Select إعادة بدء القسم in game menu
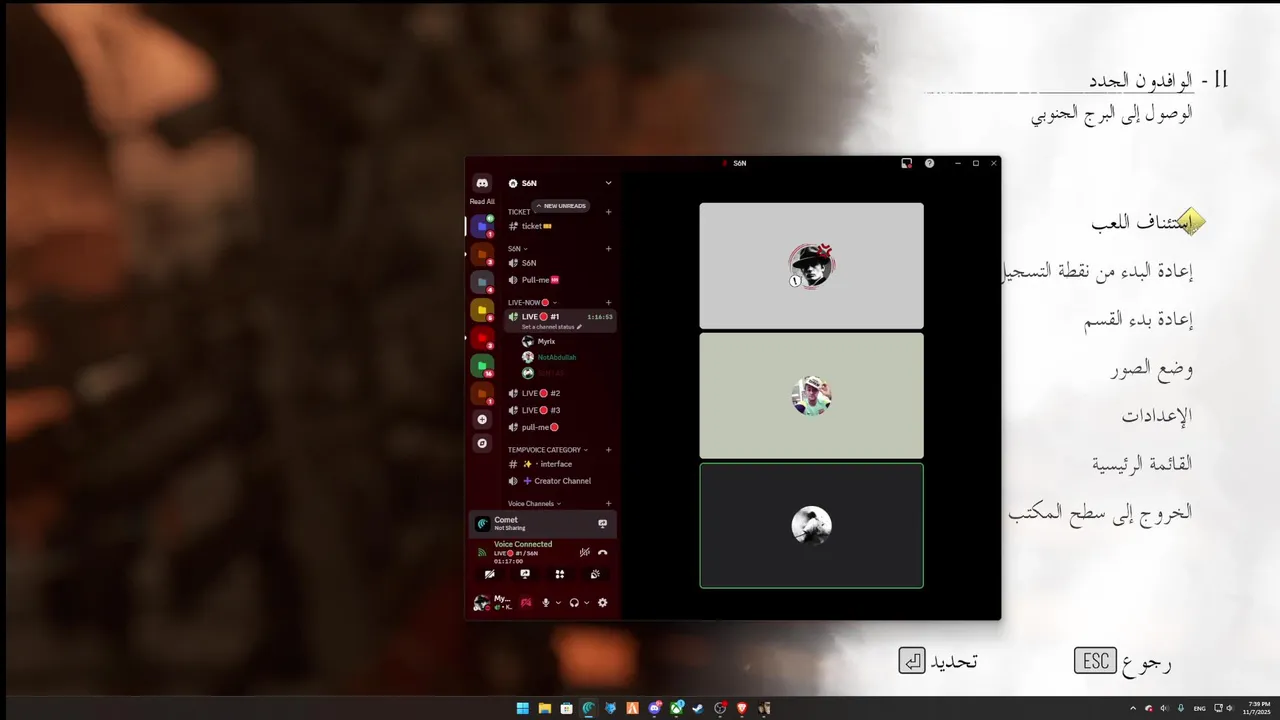Viewport: 1280px width, 720px height. (1138, 320)
